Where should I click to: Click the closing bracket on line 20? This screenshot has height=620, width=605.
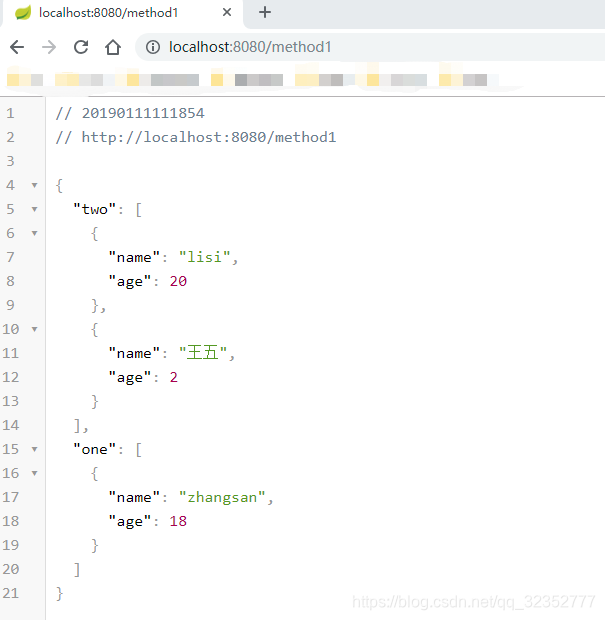77,570
